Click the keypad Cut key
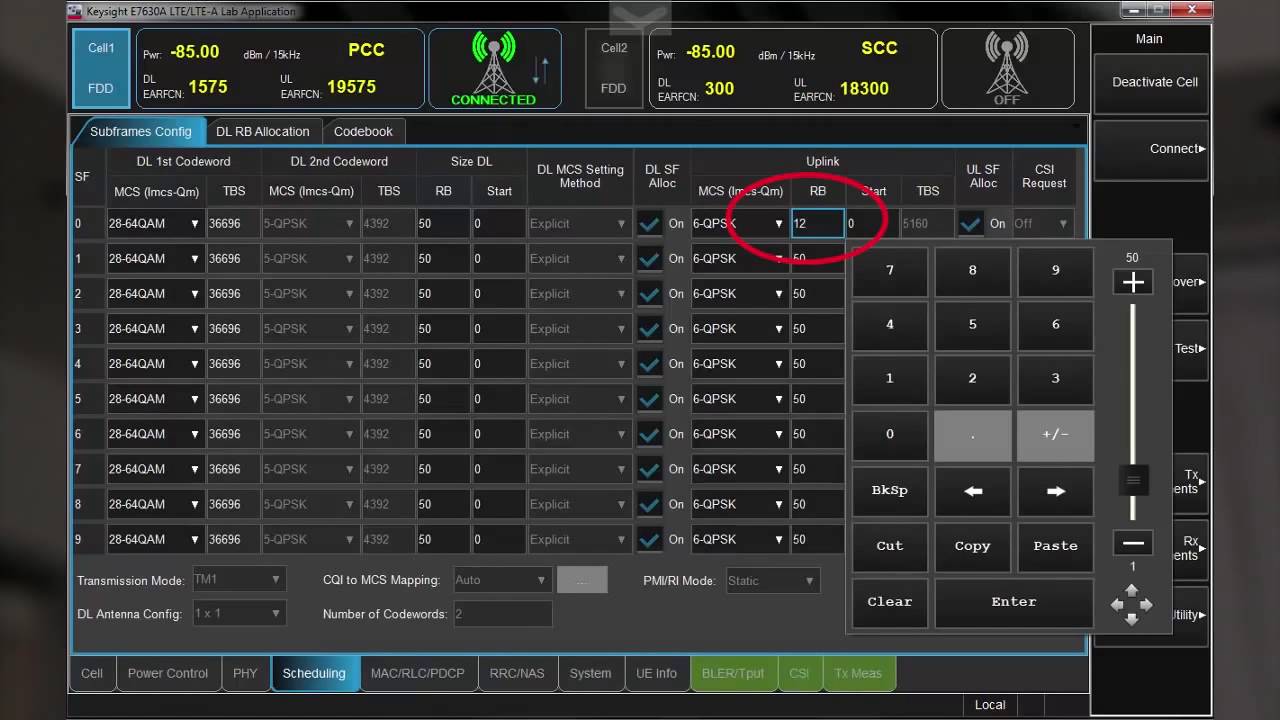The image size is (1280, 720). 889,546
